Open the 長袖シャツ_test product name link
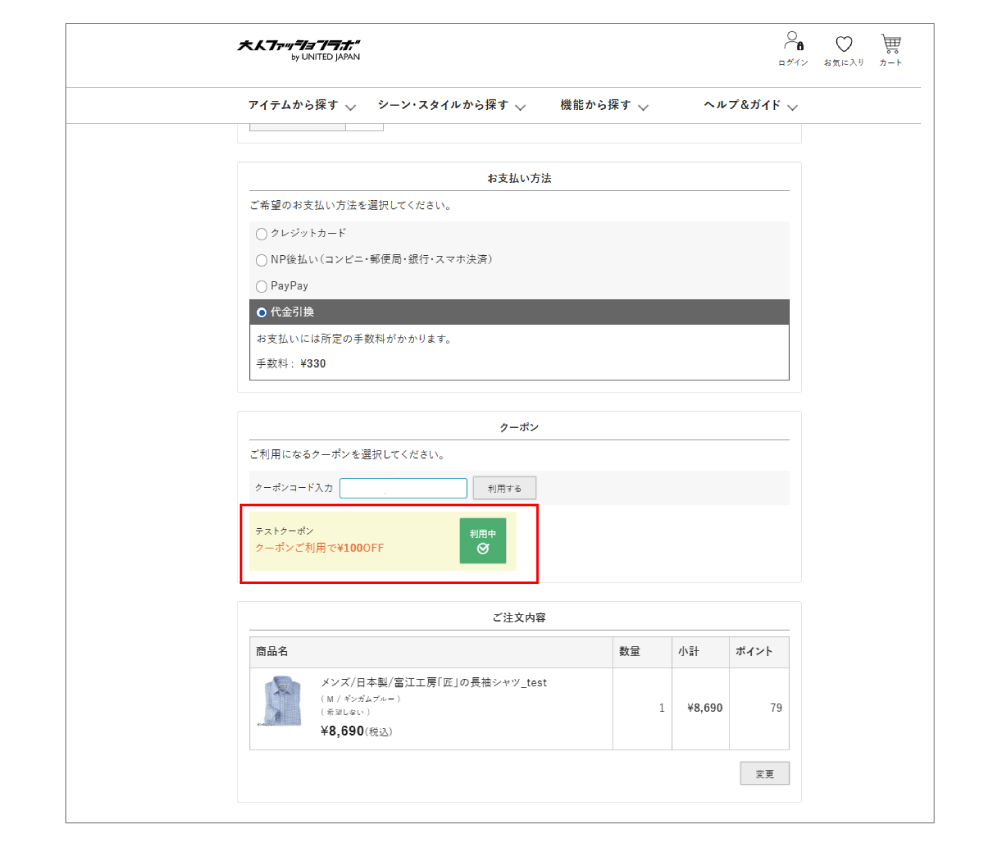The image size is (1000, 850). 433,683
